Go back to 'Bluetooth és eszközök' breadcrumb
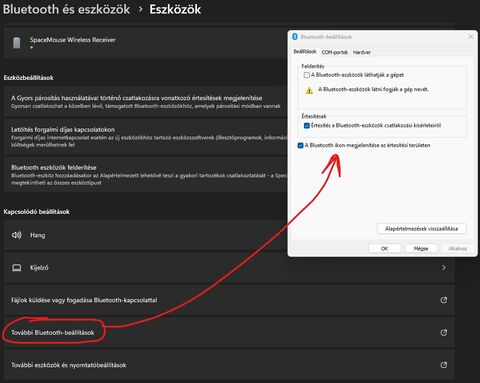The image size is (480, 383). 66,9
